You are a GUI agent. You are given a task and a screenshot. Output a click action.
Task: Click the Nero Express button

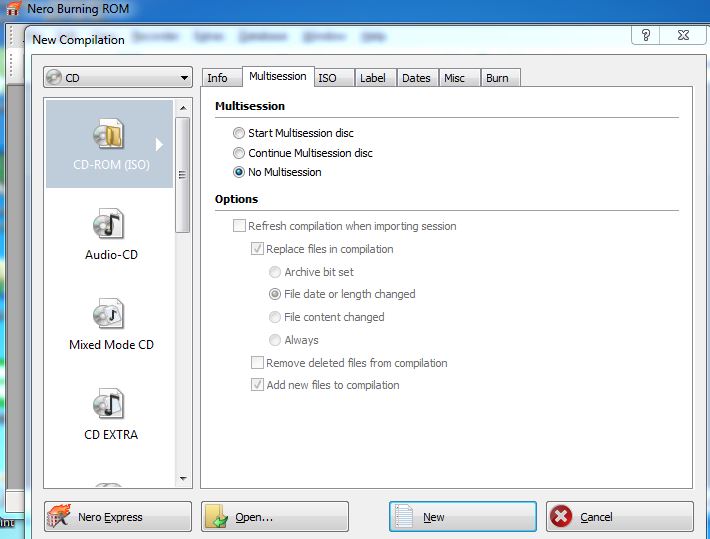tap(118, 516)
